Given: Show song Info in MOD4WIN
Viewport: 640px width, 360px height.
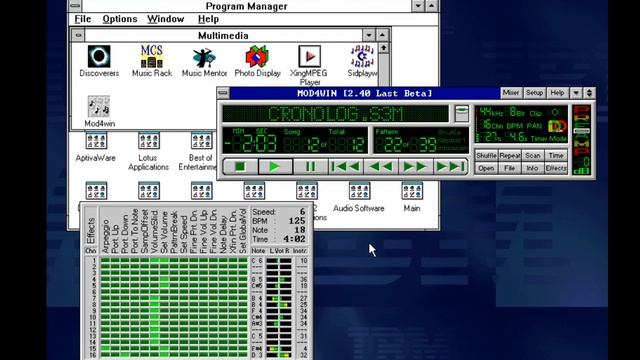Looking at the screenshot, I should click(533, 168).
